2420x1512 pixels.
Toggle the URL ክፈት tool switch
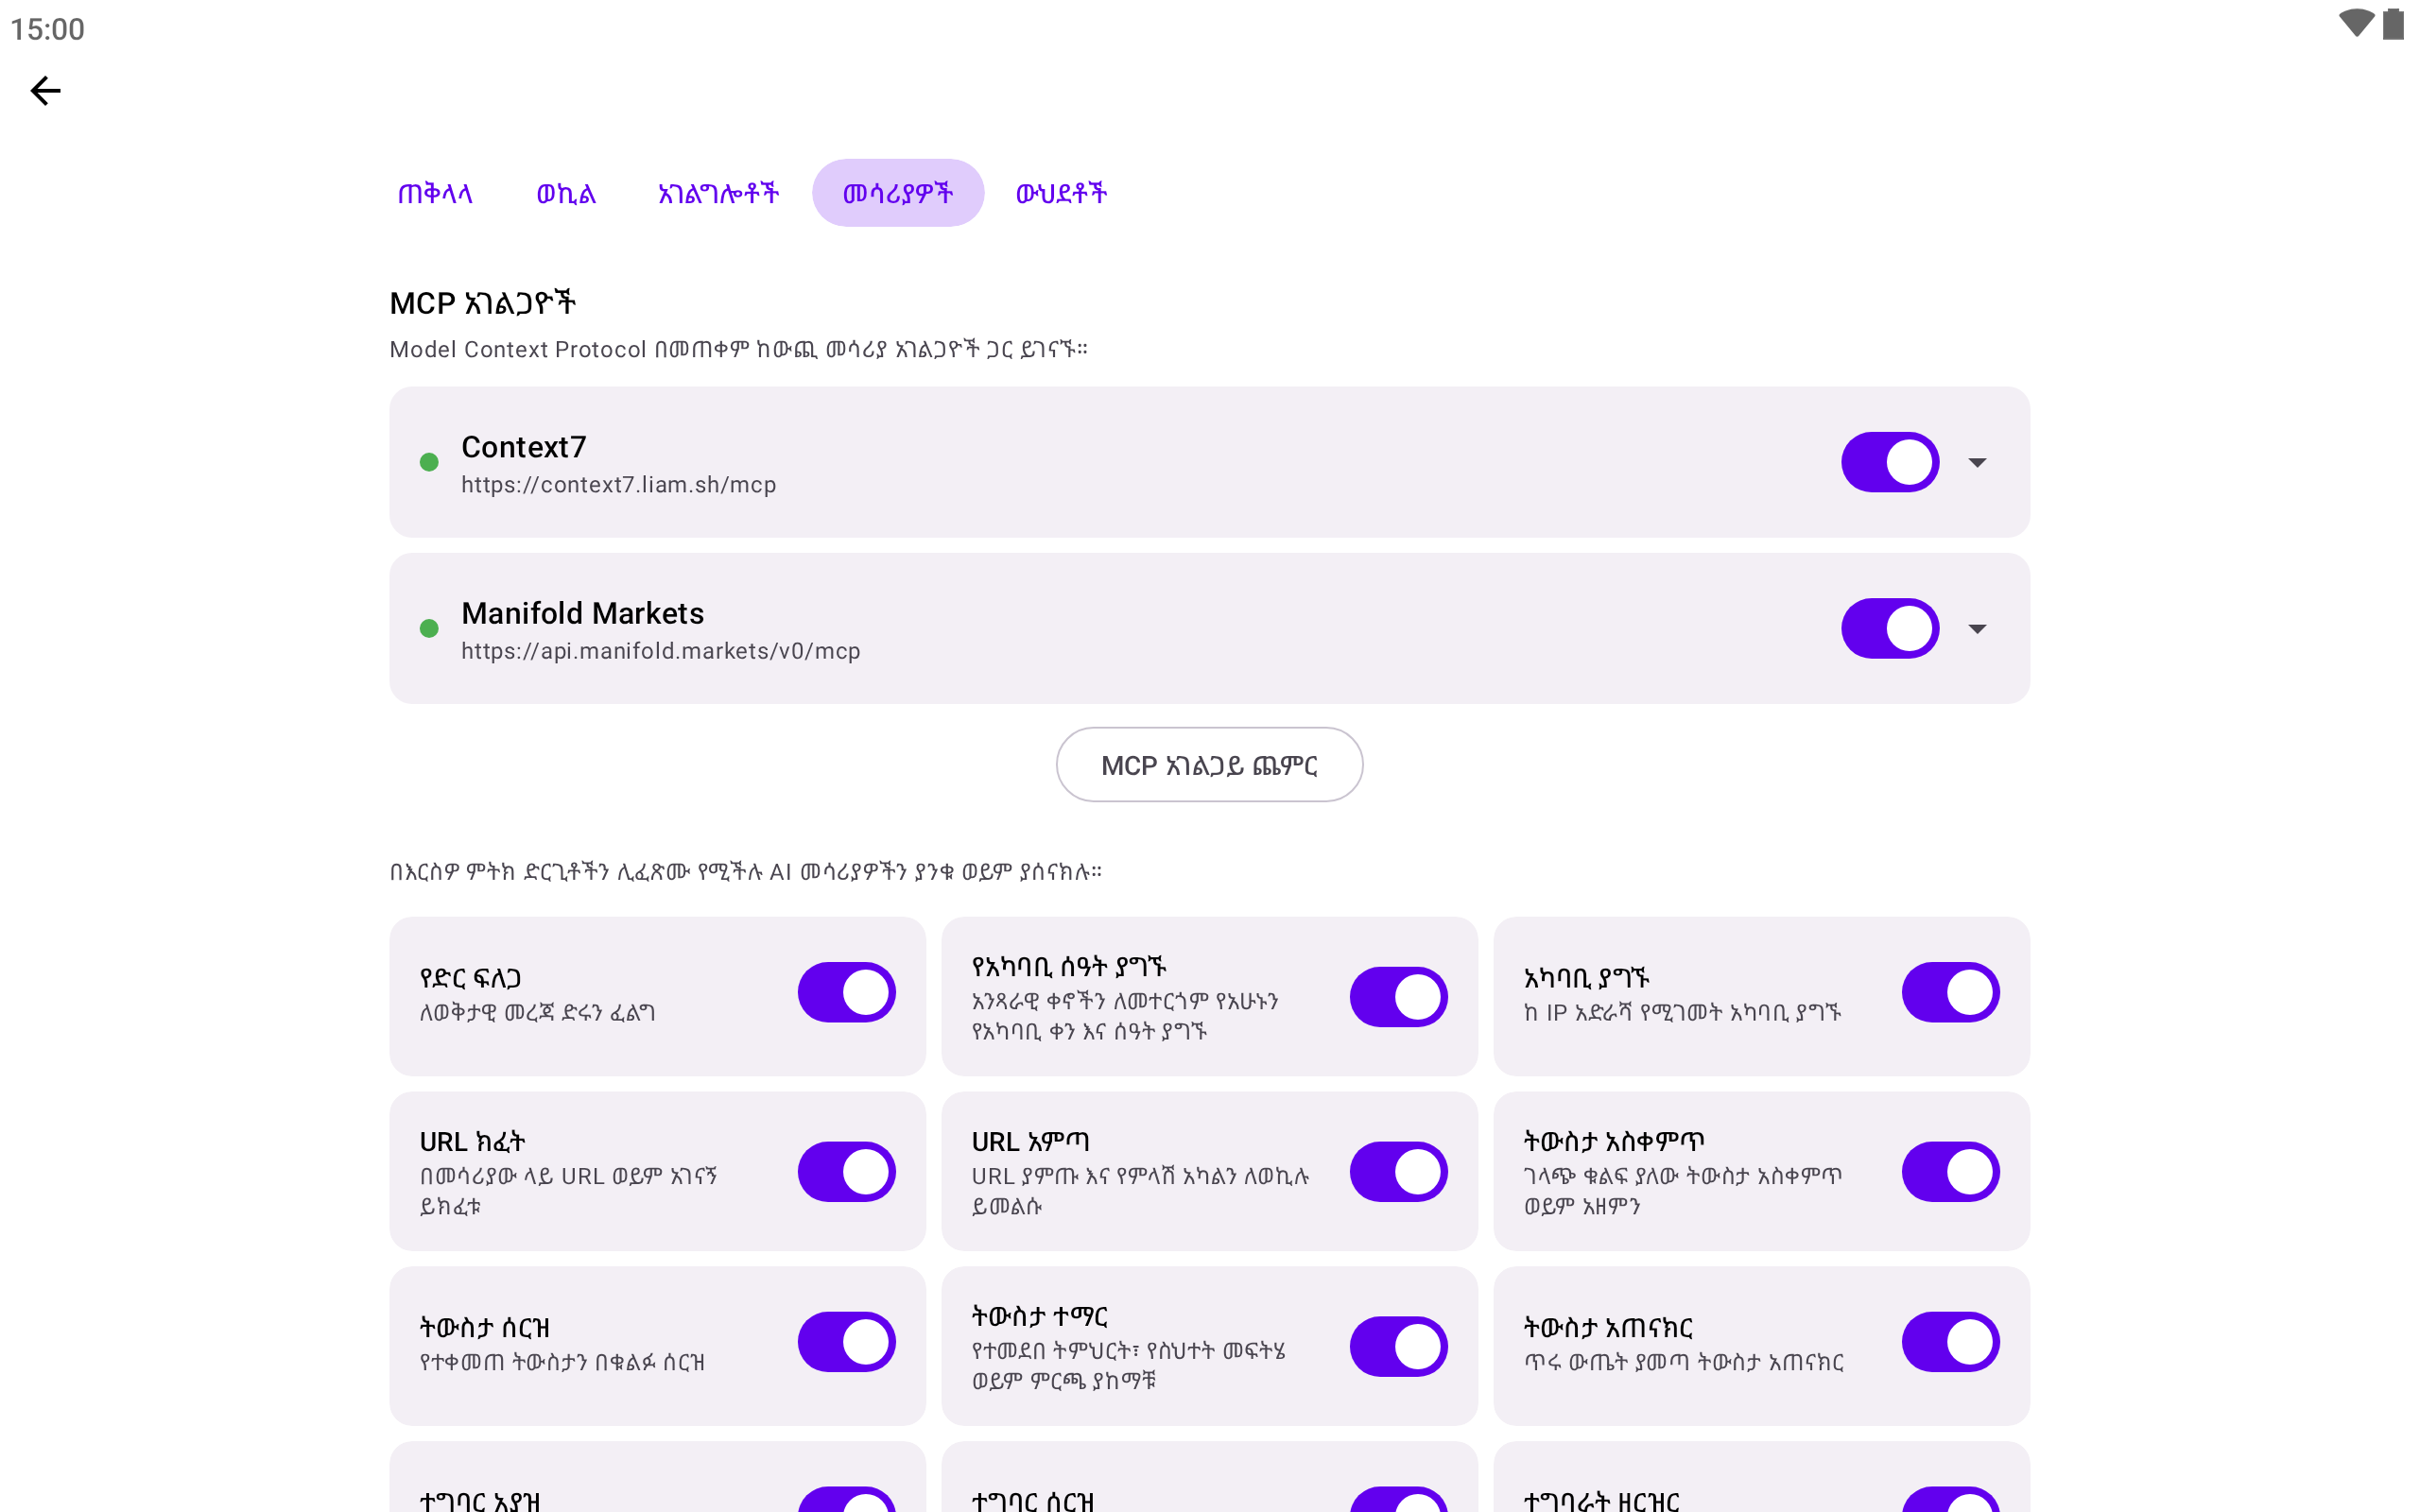(846, 1171)
